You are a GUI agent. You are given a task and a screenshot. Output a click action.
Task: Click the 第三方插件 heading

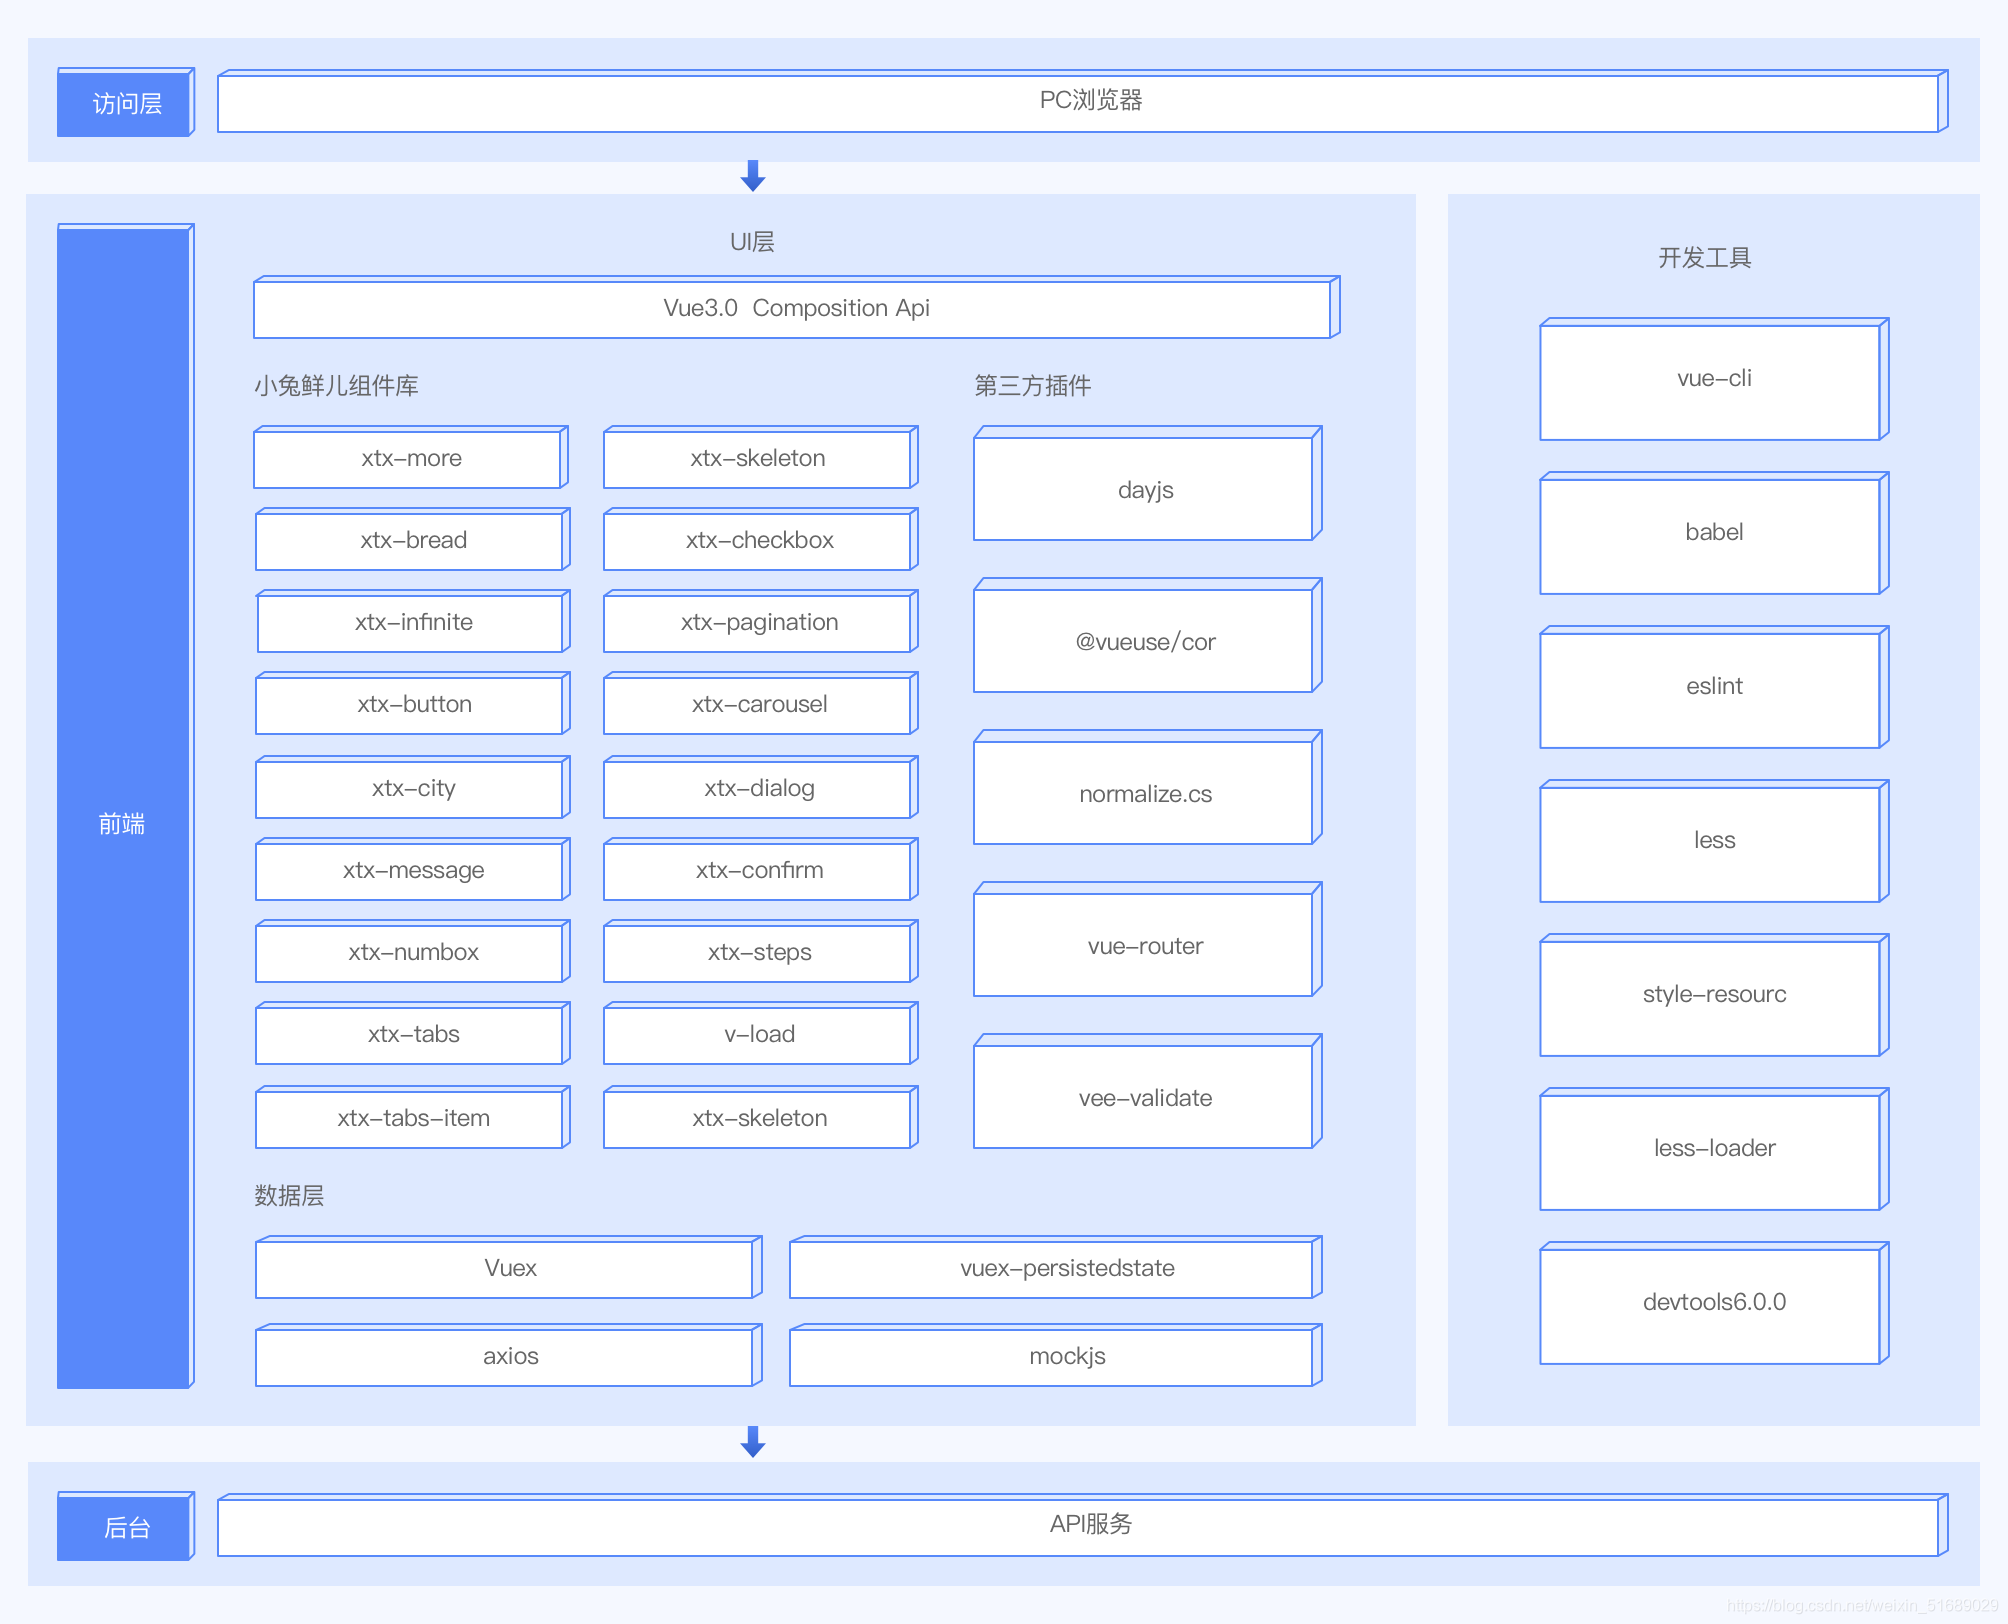[1032, 385]
